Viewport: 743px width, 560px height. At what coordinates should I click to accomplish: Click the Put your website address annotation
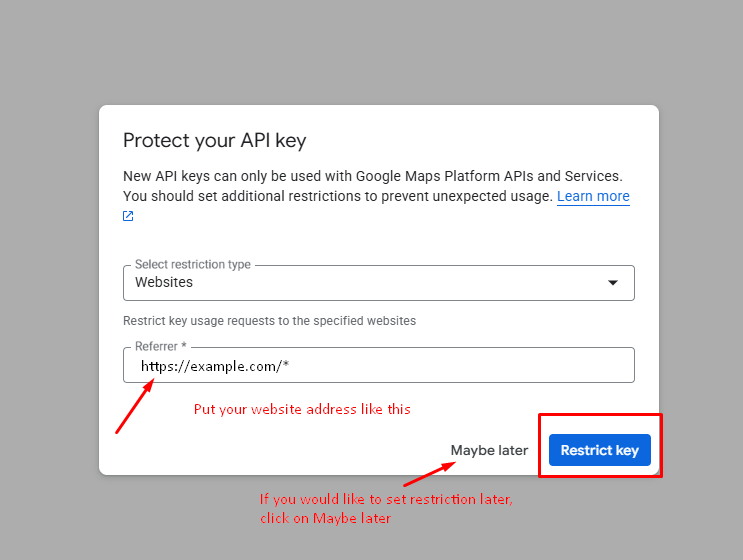pos(302,409)
